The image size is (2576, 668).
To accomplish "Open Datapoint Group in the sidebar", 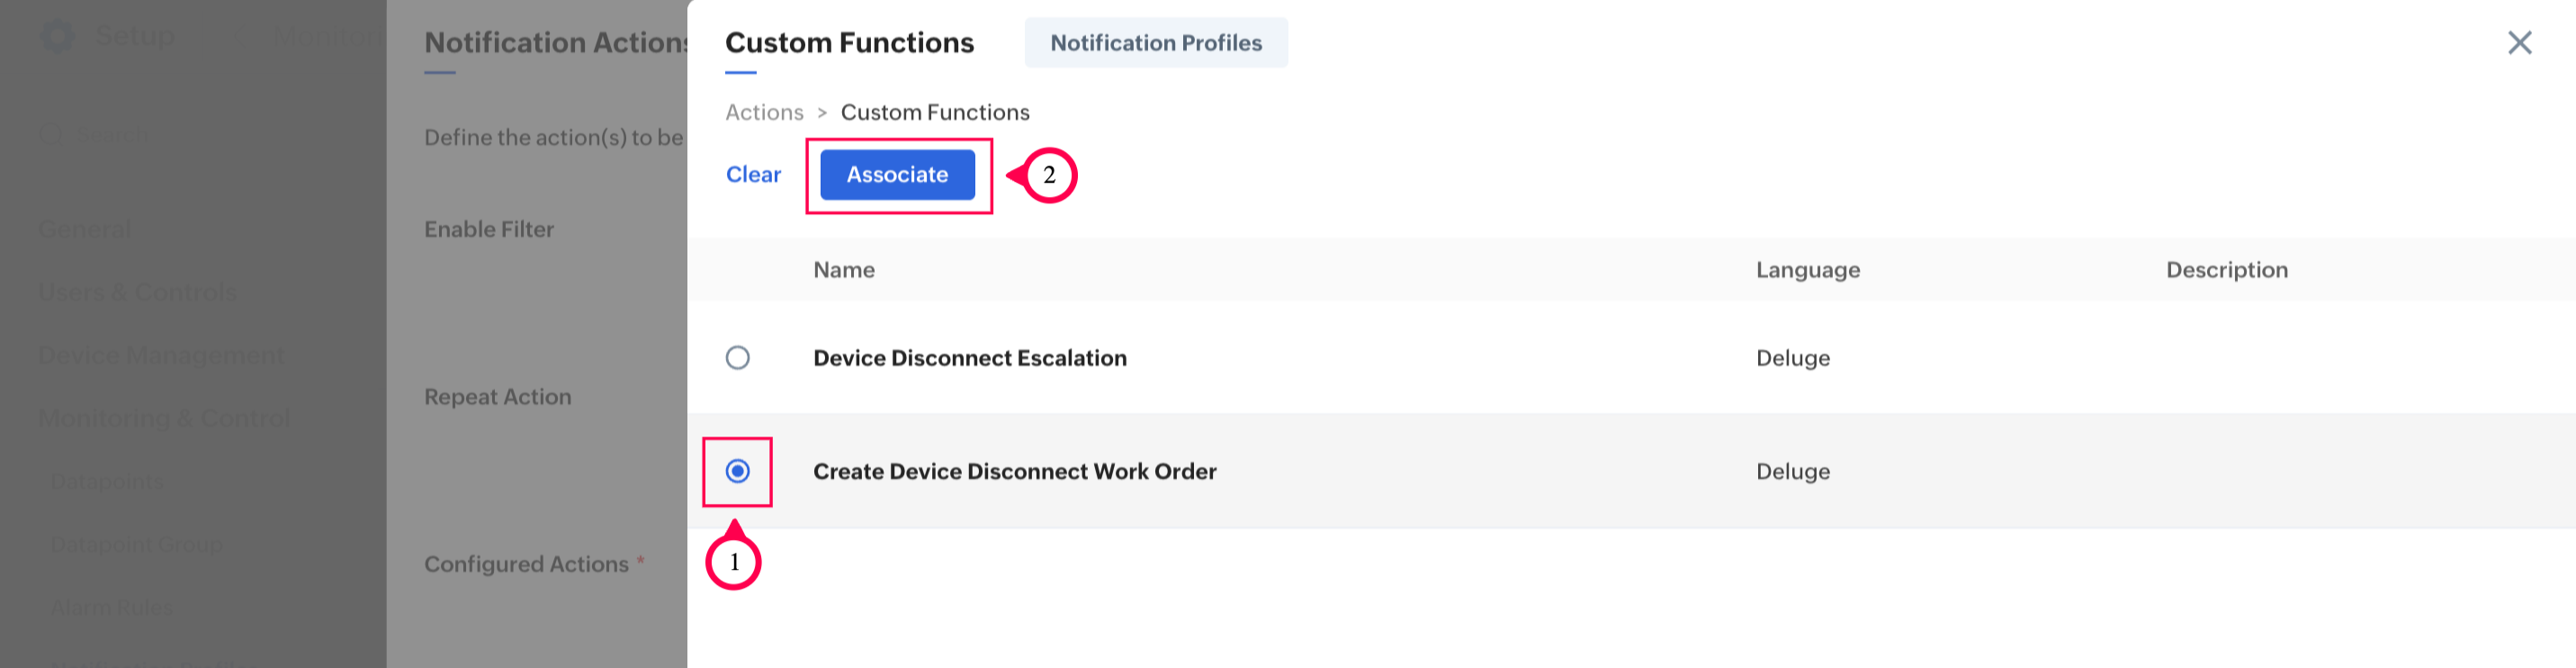I will [136, 545].
